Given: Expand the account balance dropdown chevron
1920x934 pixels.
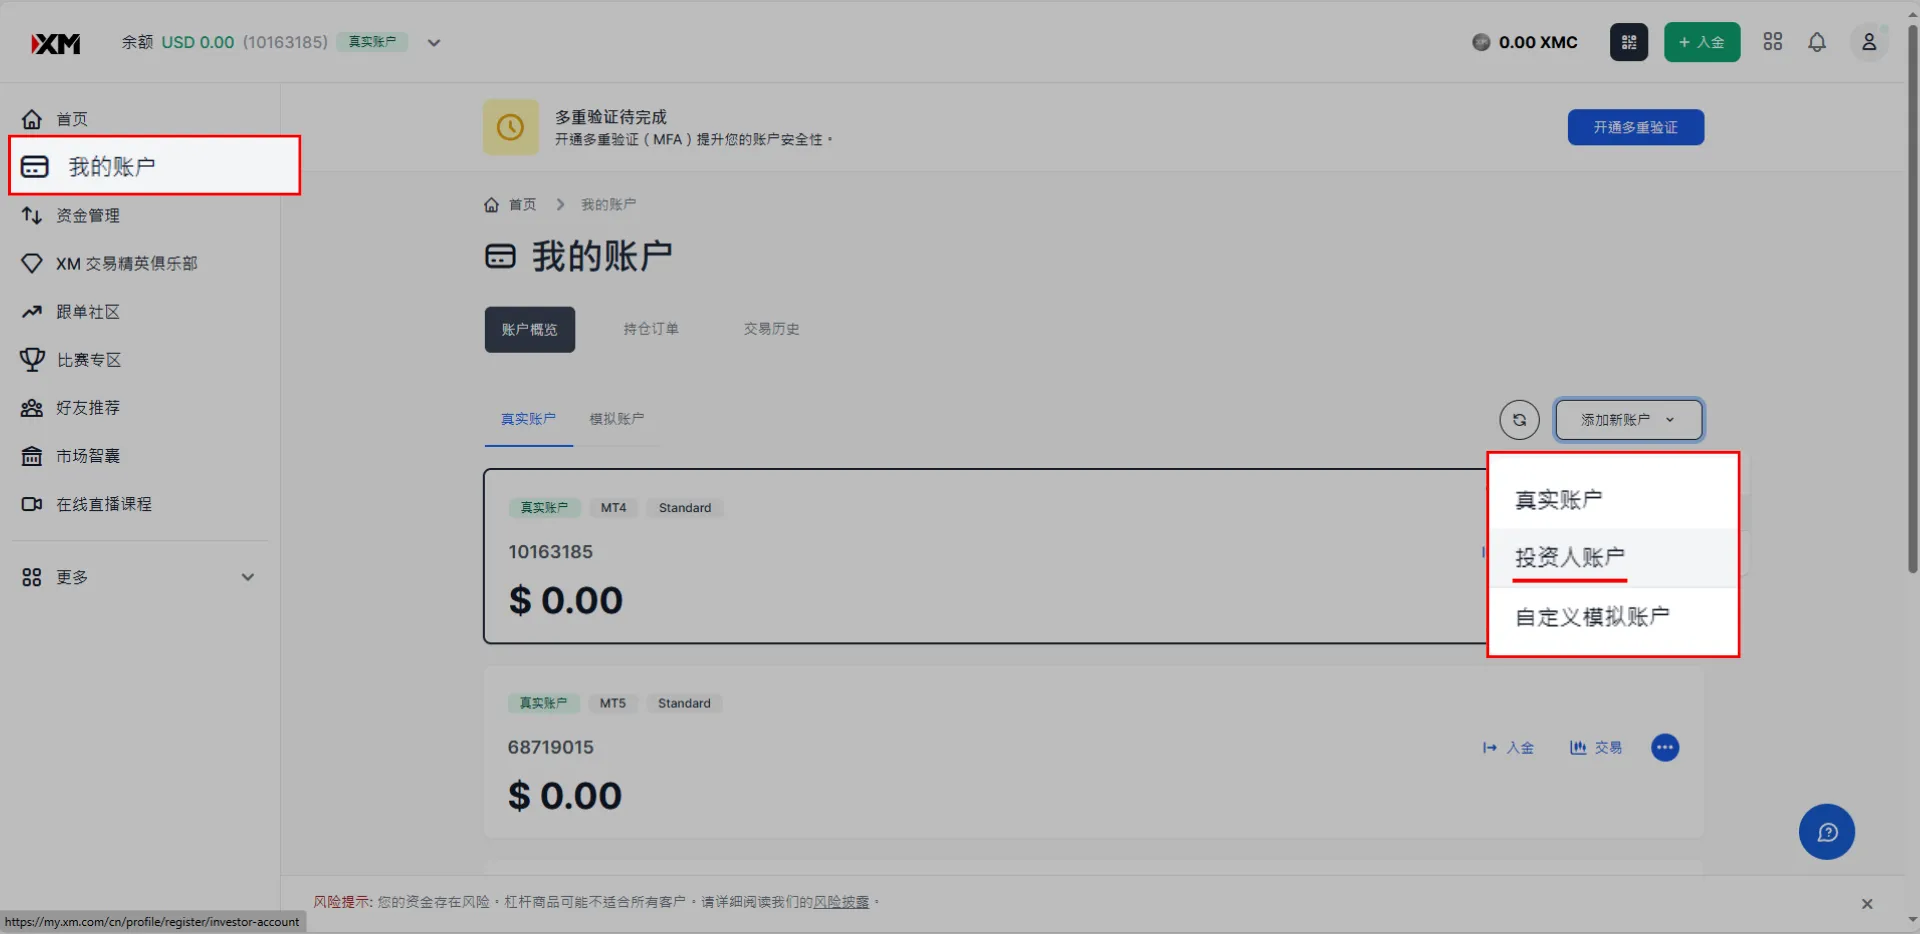Looking at the screenshot, I should click(434, 43).
